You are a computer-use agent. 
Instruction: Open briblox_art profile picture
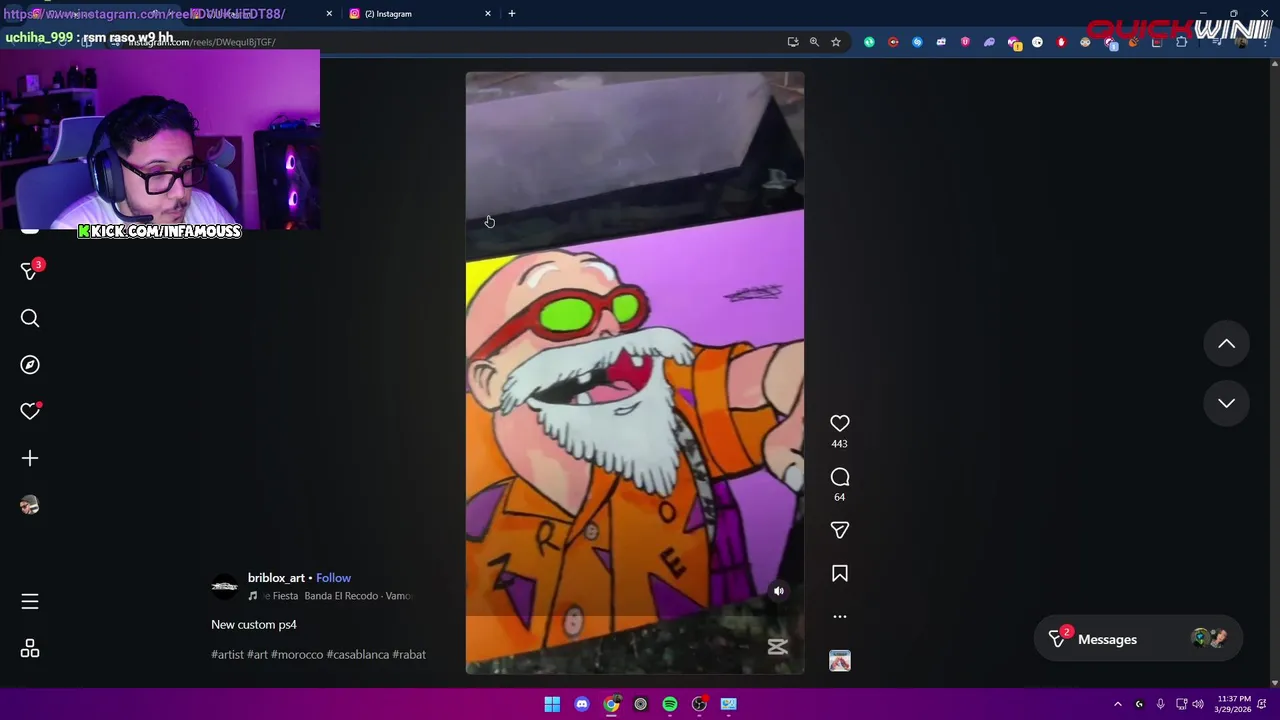coord(225,587)
